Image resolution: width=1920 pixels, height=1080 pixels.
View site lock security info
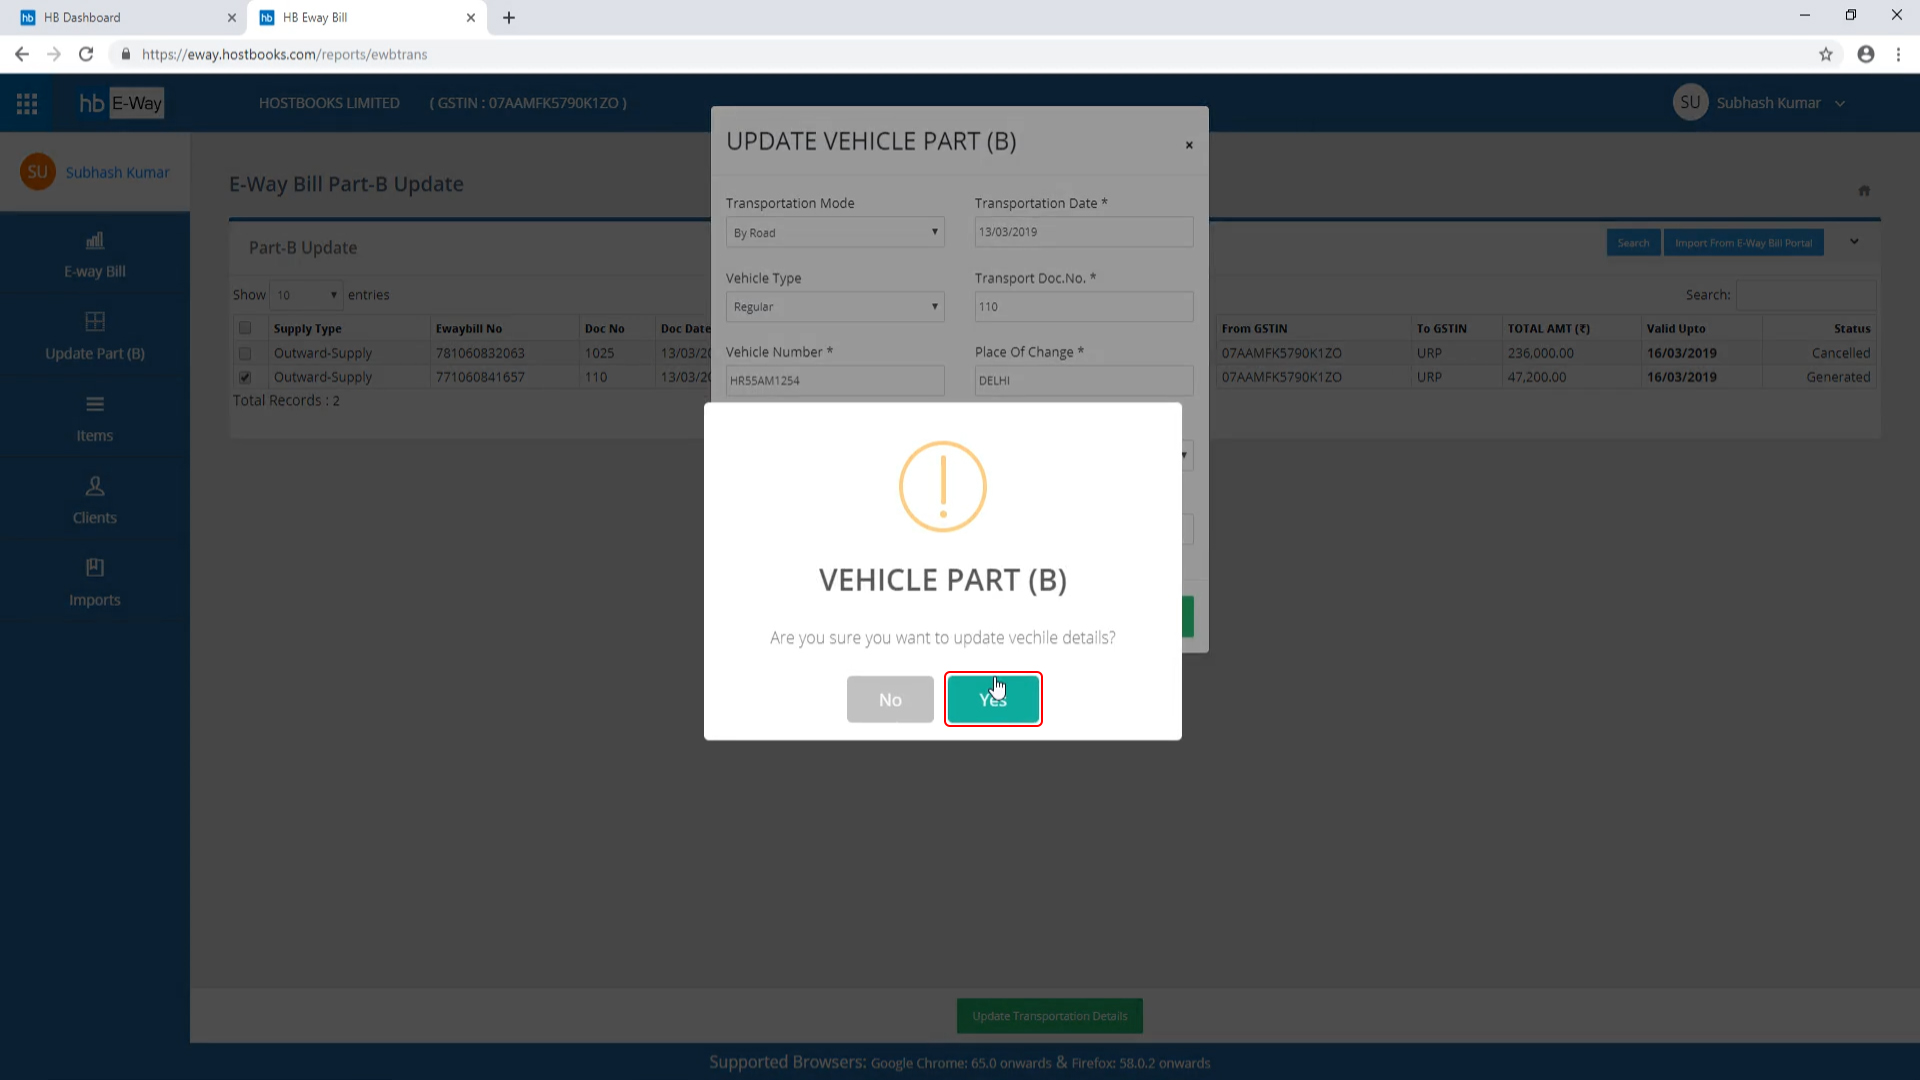pyautogui.click(x=126, y=54)
